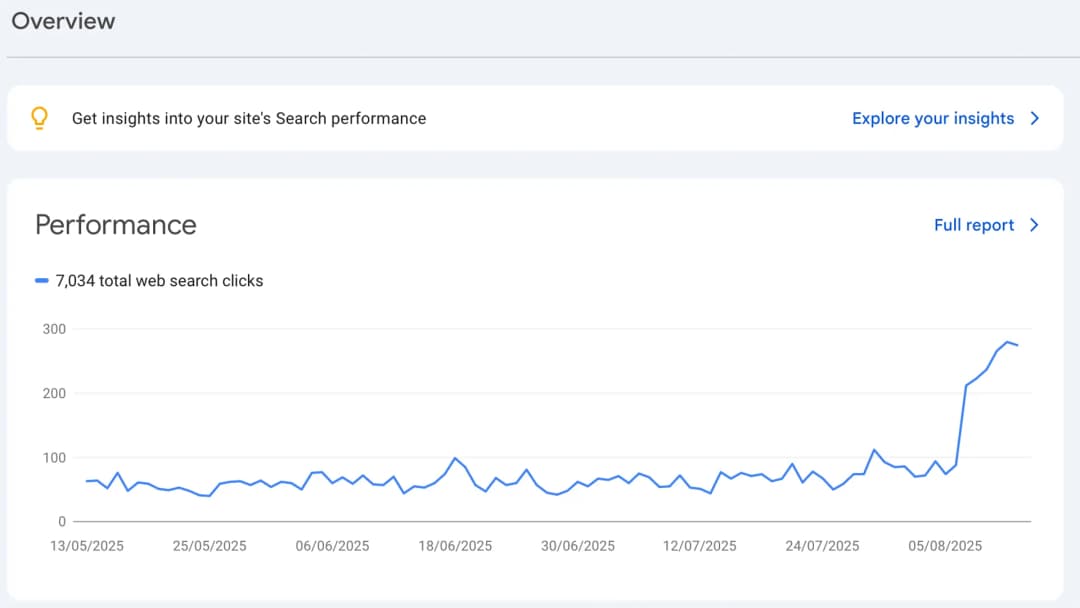1080x608 pixels.
Task: Pick the 05/08/2025 date on the chart axis
Action: click(x=945, y=546)
